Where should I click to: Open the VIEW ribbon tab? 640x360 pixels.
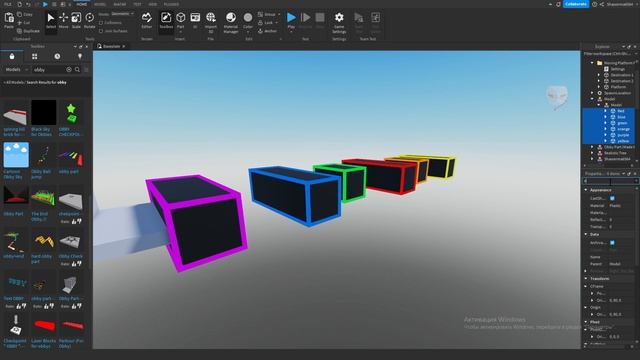(x=153, y=4)
